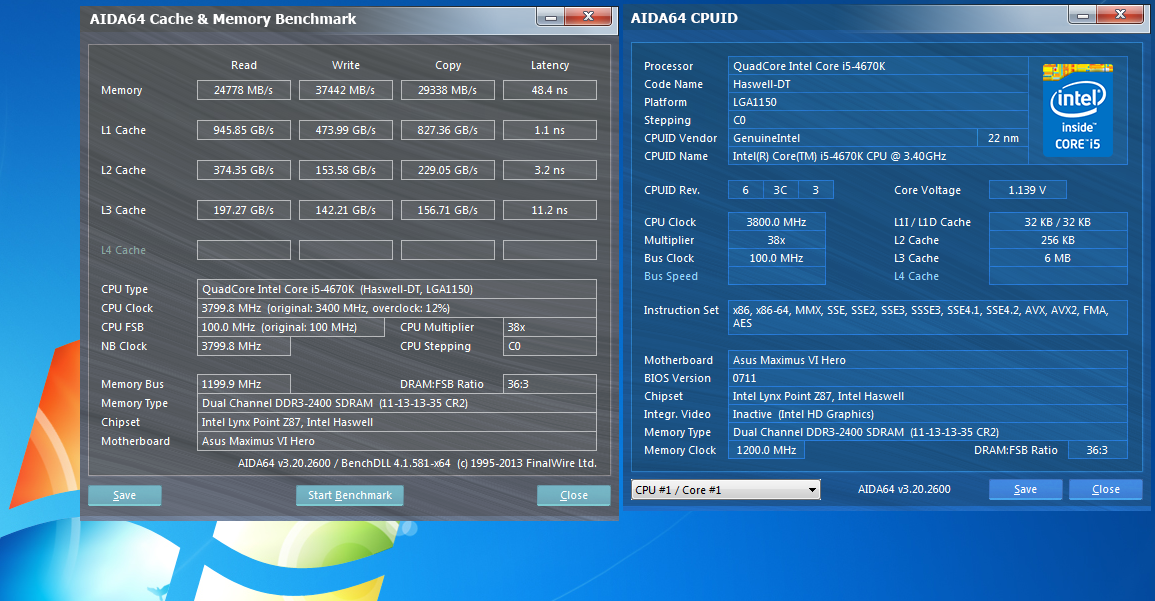Click the Bus Clock value 100.0 MHz in CPUID
This screenshot has width=1155, height=601.
776,258
